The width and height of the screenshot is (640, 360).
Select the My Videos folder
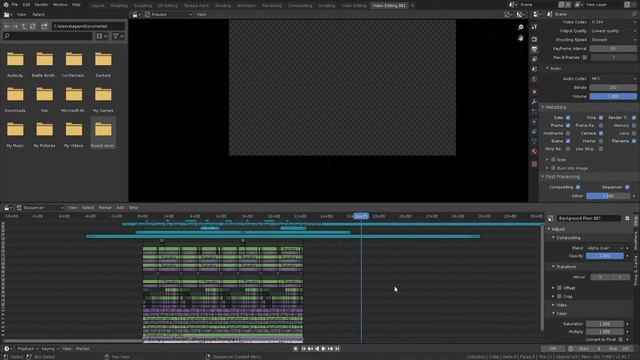(74, 134)
